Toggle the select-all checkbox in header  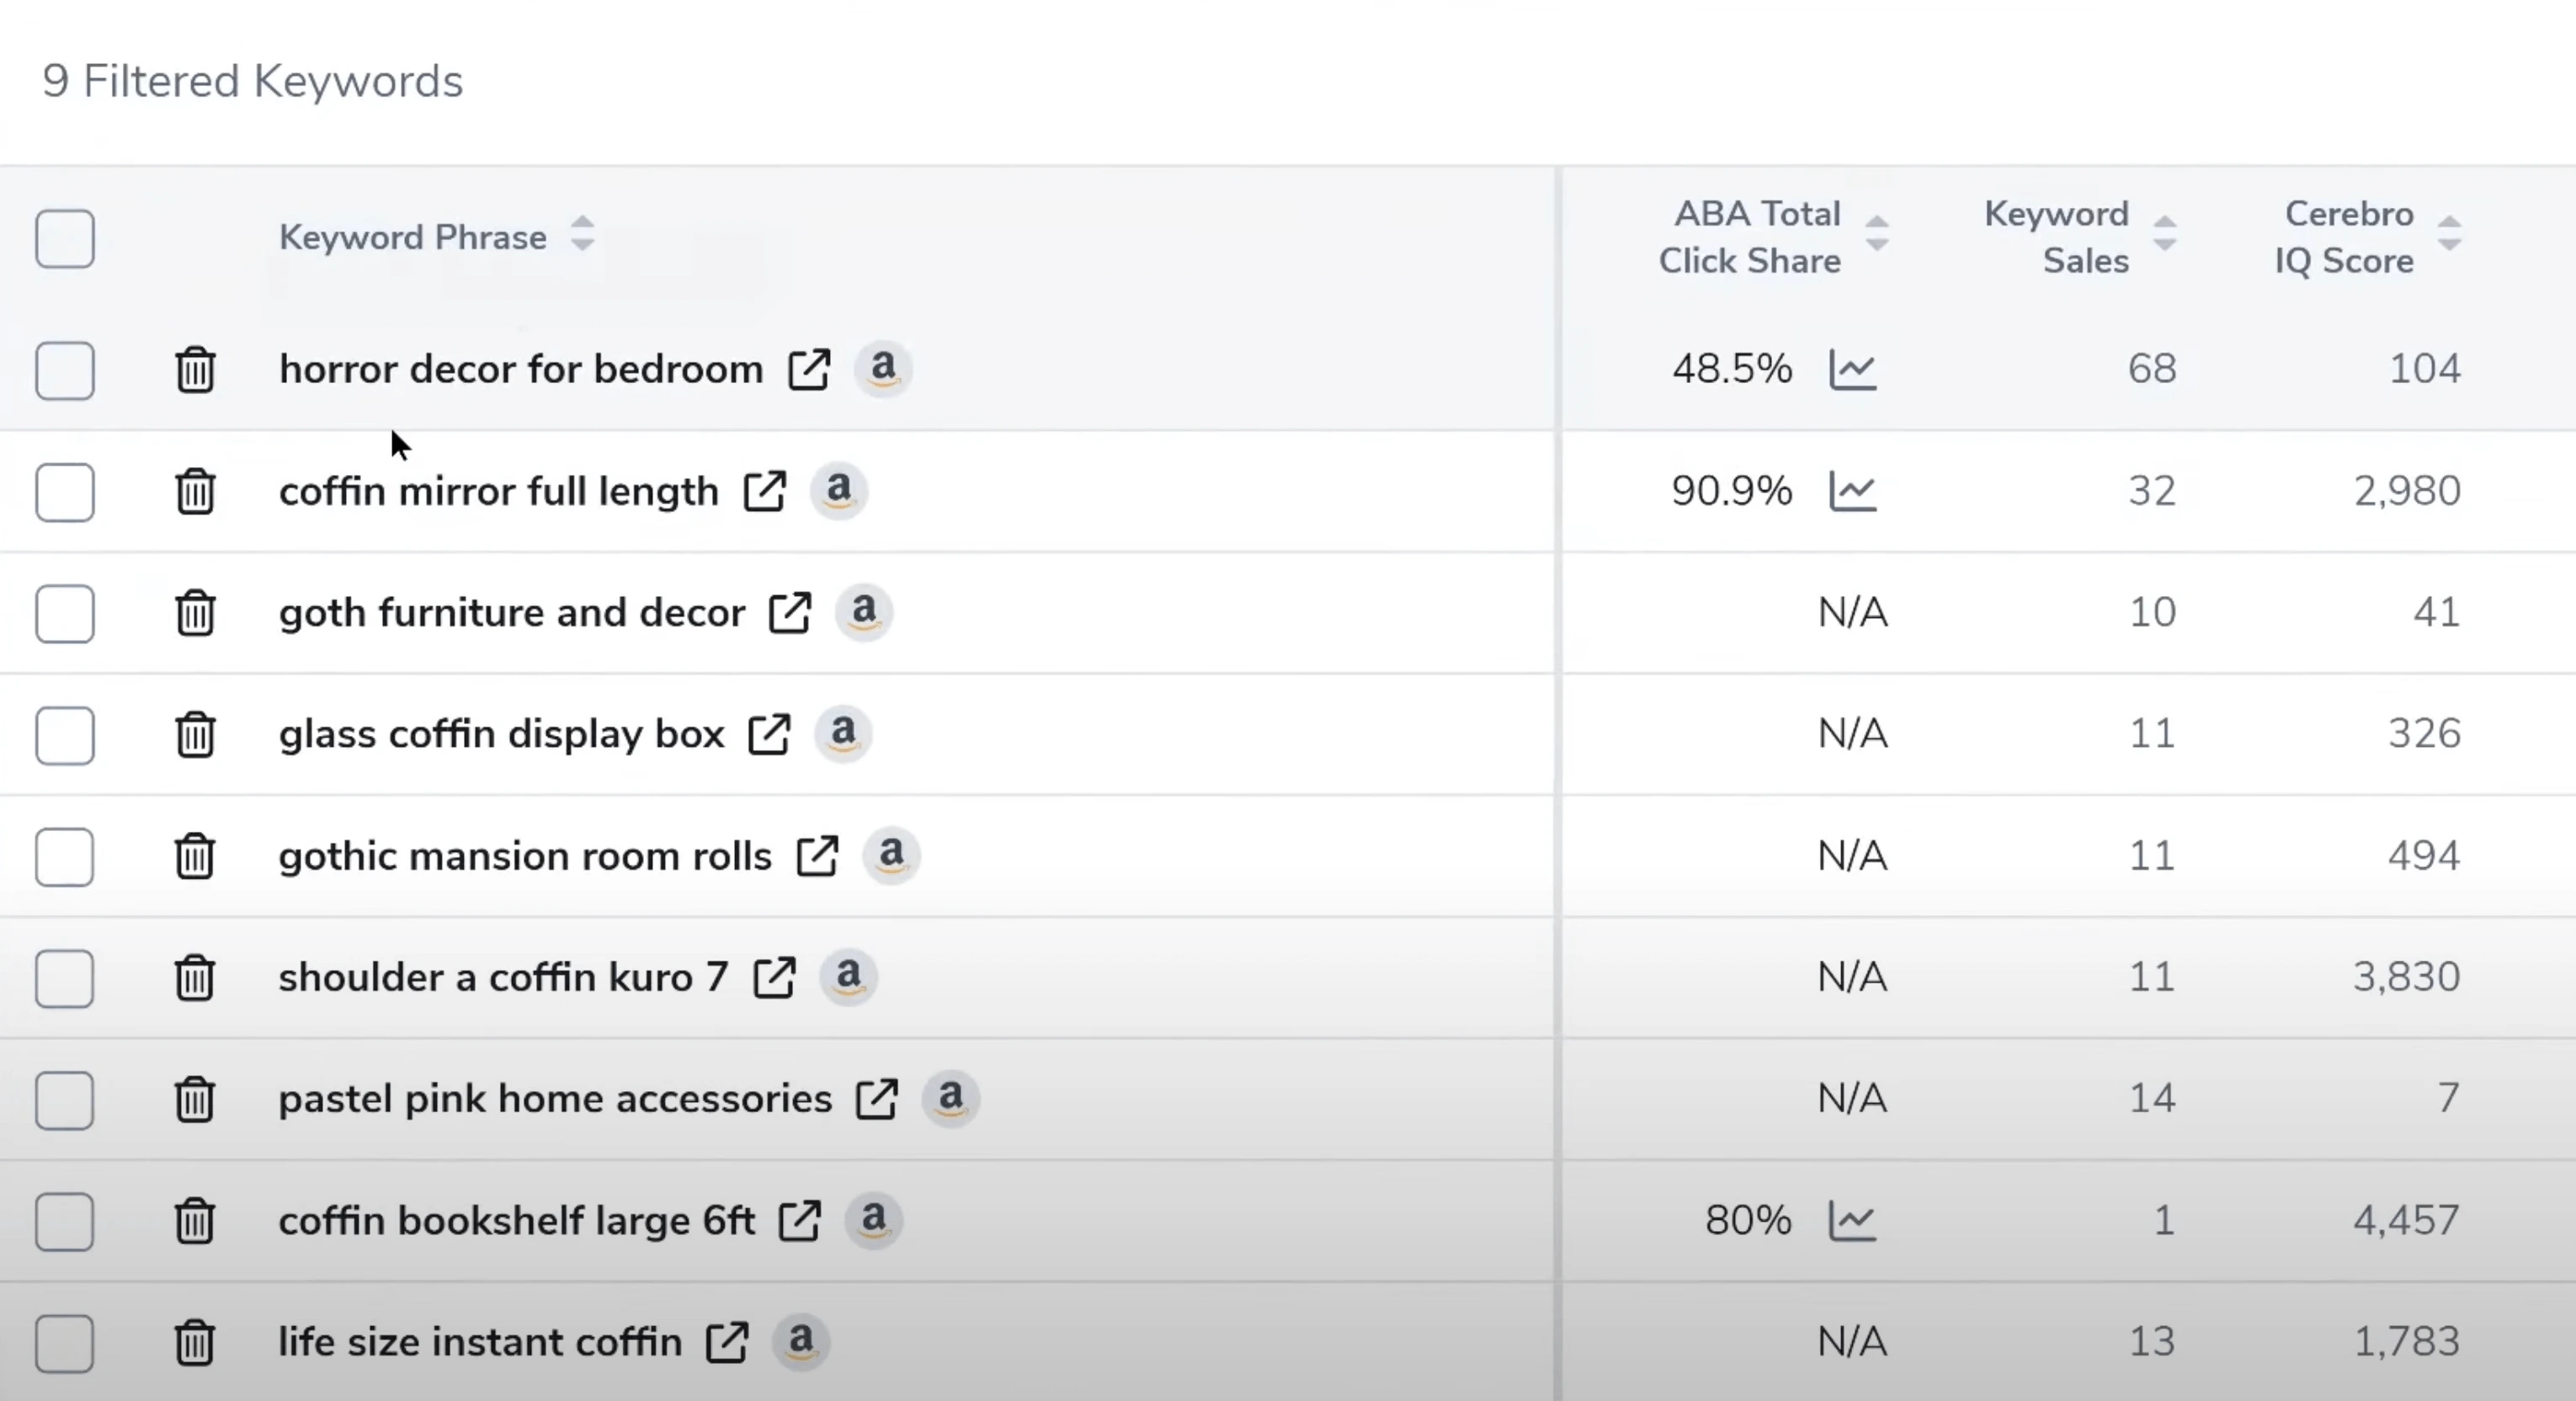(65, 239)
